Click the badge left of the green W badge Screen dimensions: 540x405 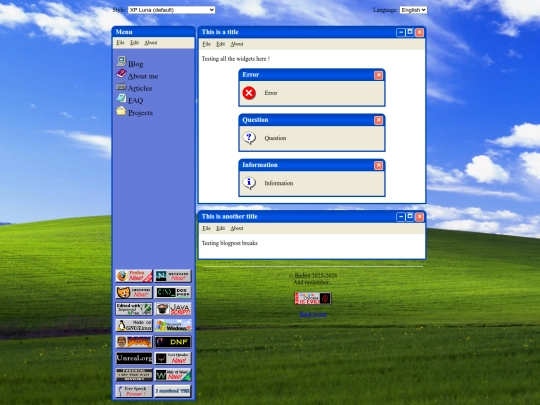point(134,375)
